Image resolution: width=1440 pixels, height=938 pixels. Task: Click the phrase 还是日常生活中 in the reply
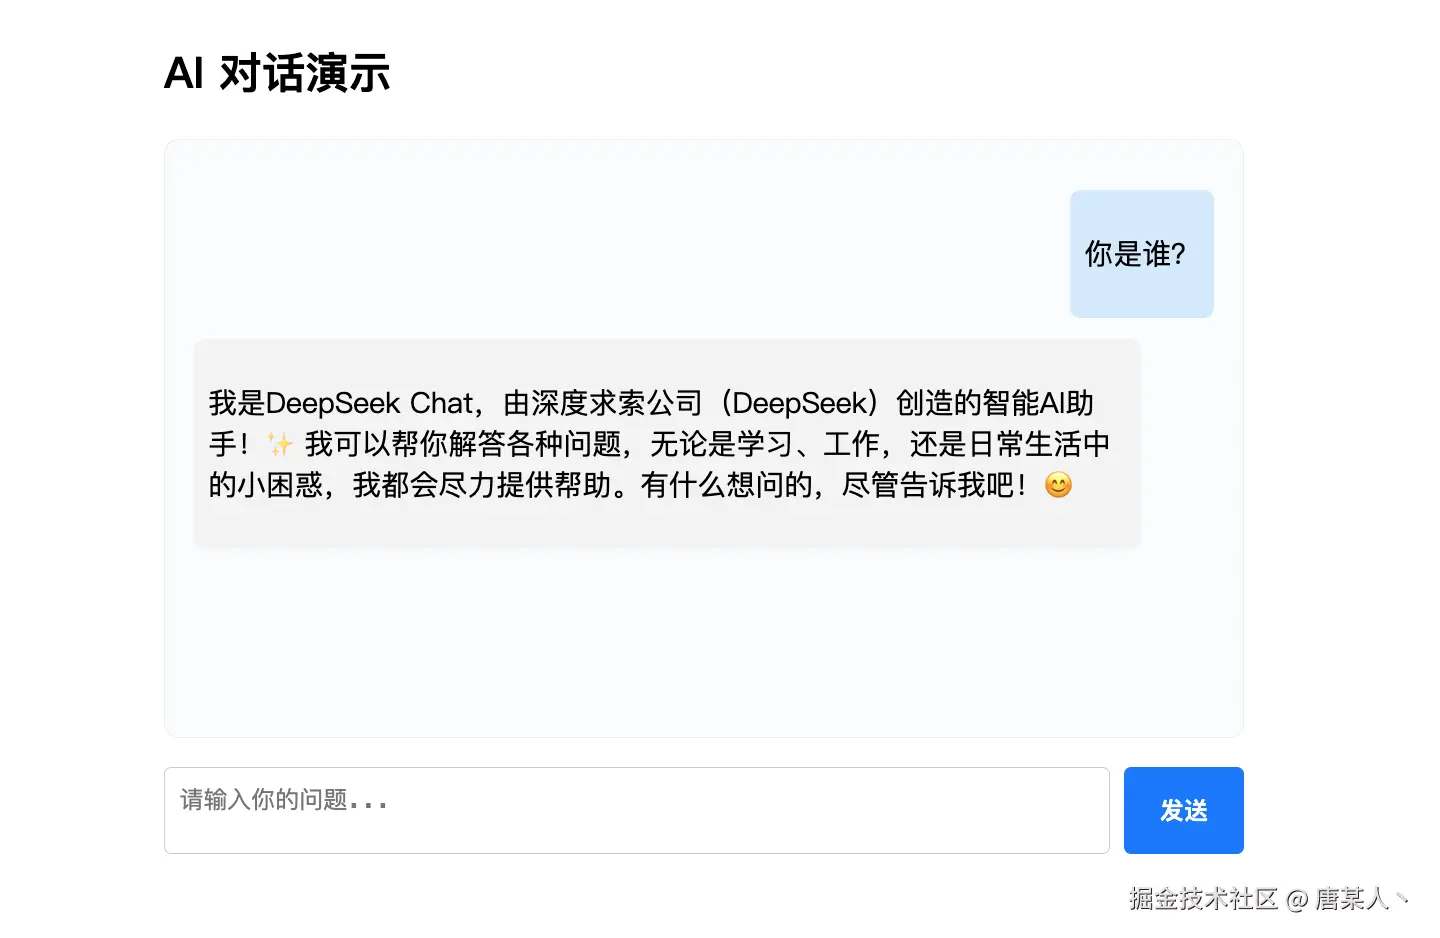click(x=1010, y=444)
